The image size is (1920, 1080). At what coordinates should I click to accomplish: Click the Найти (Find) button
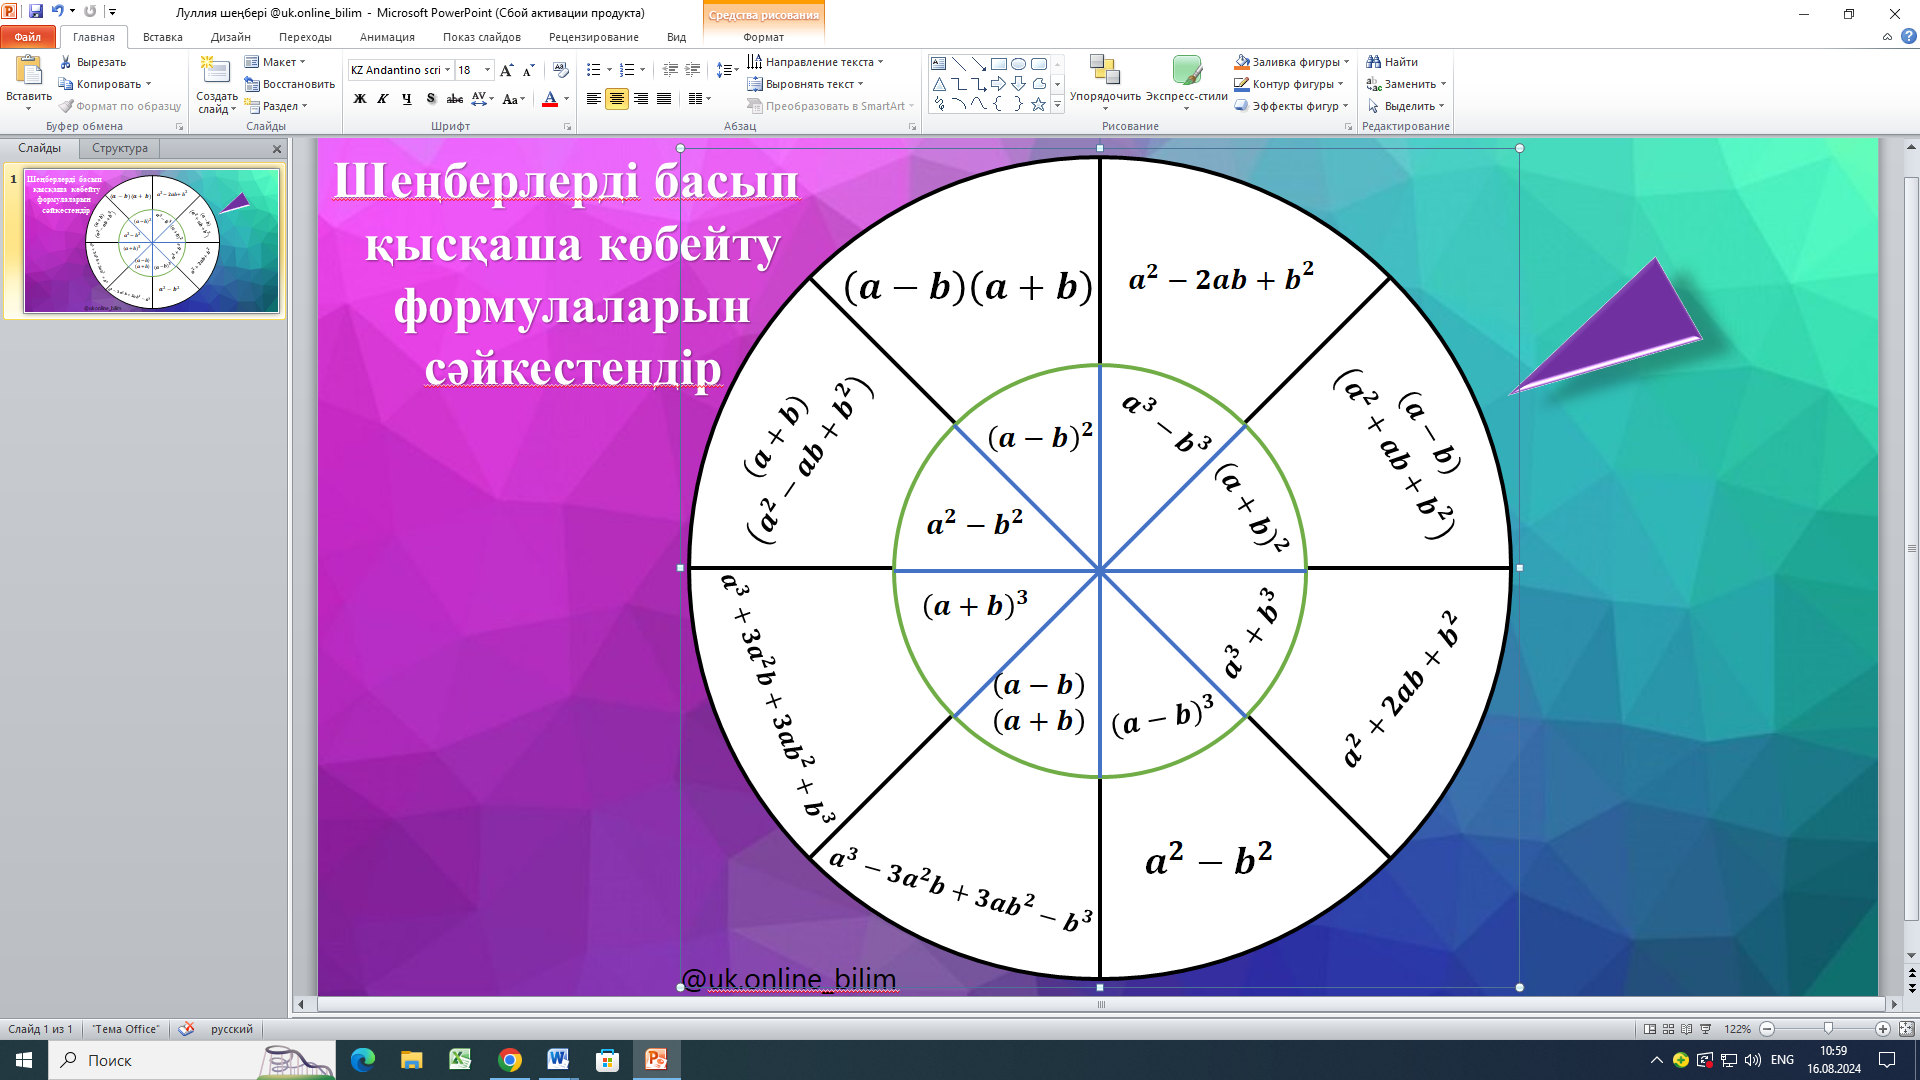pyautogui.click(x=1392, y=62)
